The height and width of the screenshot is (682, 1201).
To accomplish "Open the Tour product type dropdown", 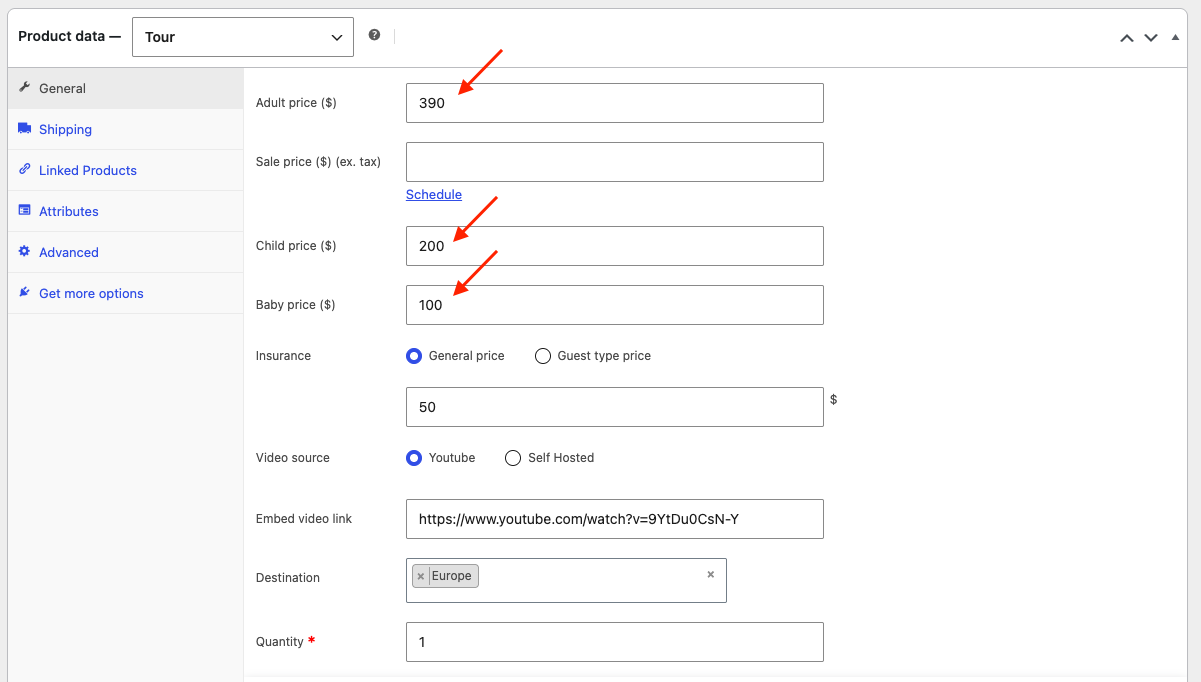I will (x=243, y=37).
